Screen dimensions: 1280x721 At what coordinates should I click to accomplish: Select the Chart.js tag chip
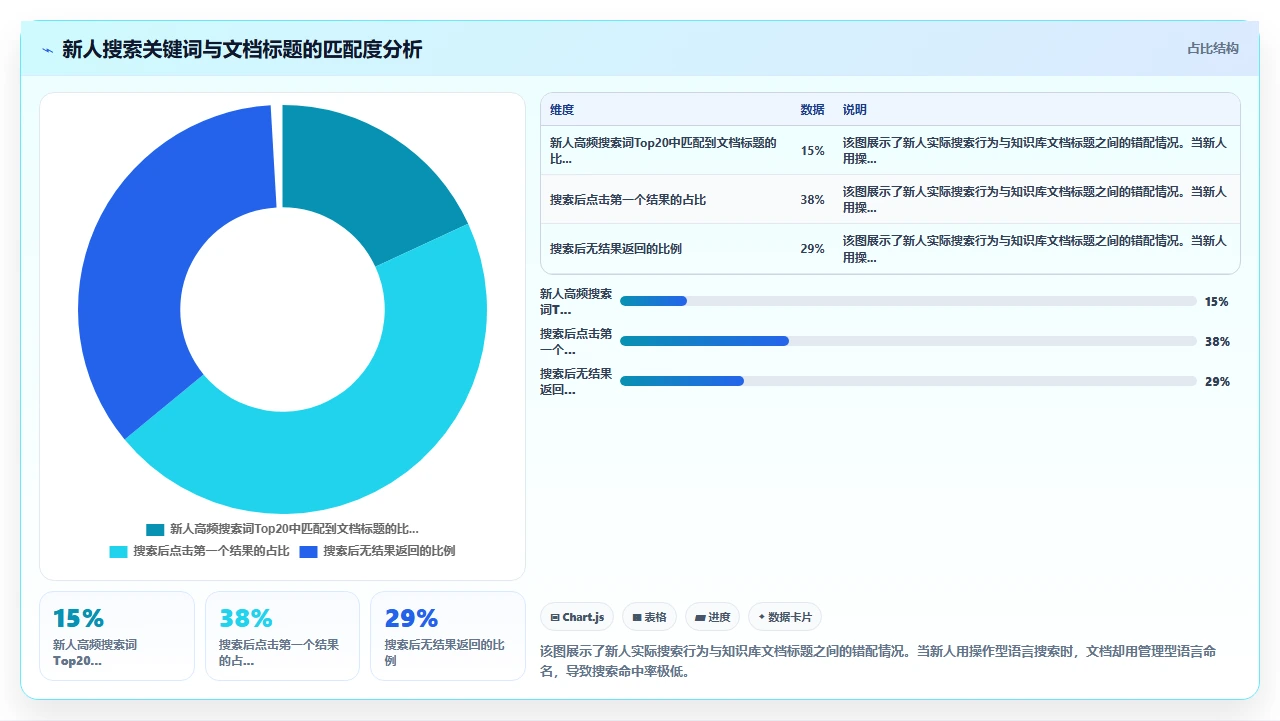tap(578, 617)
